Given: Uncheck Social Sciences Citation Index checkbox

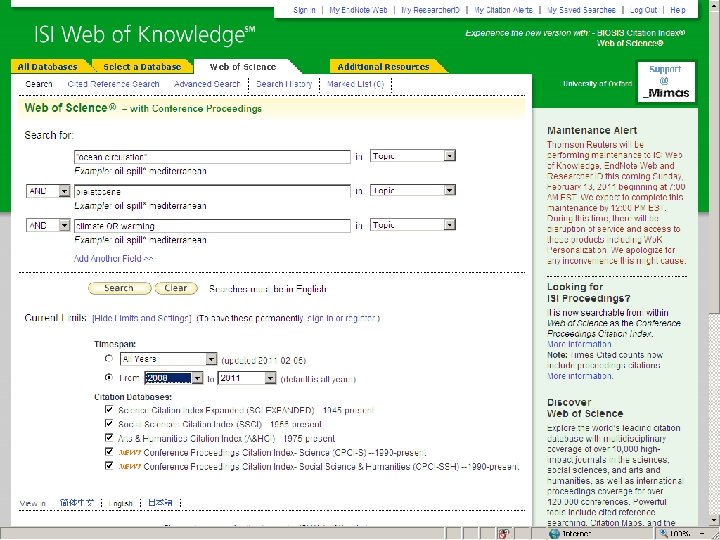Looking at the screenshot, I should pyautogui.click(x=109, y=423).
